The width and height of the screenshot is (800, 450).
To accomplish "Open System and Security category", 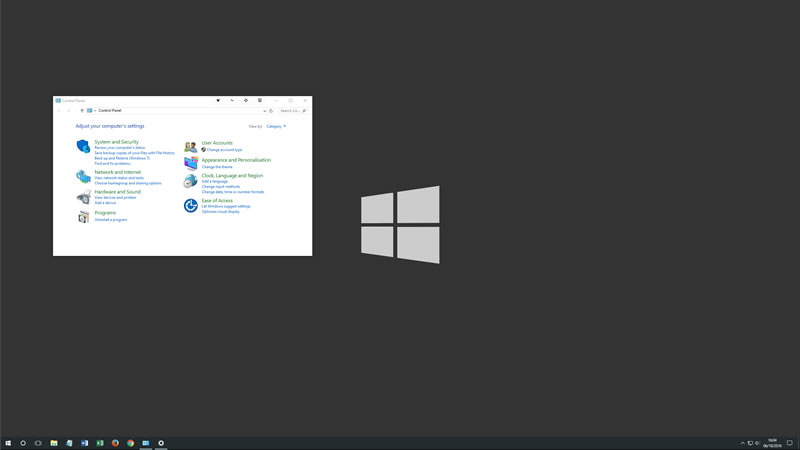I will tap(116, 142).
